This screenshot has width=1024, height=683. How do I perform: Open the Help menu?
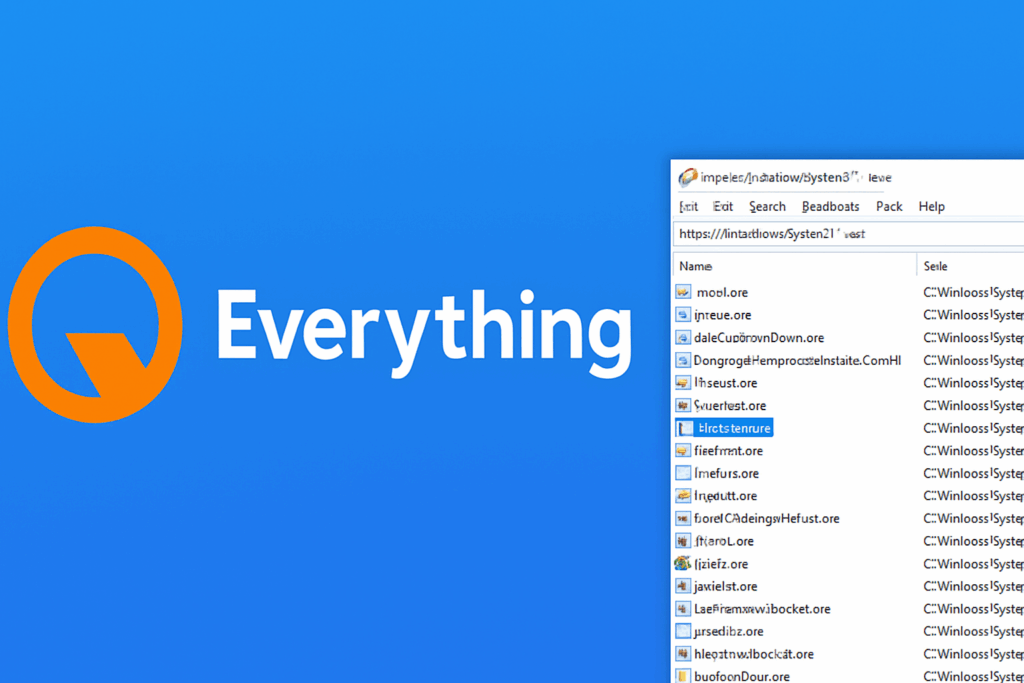[931, 206]
